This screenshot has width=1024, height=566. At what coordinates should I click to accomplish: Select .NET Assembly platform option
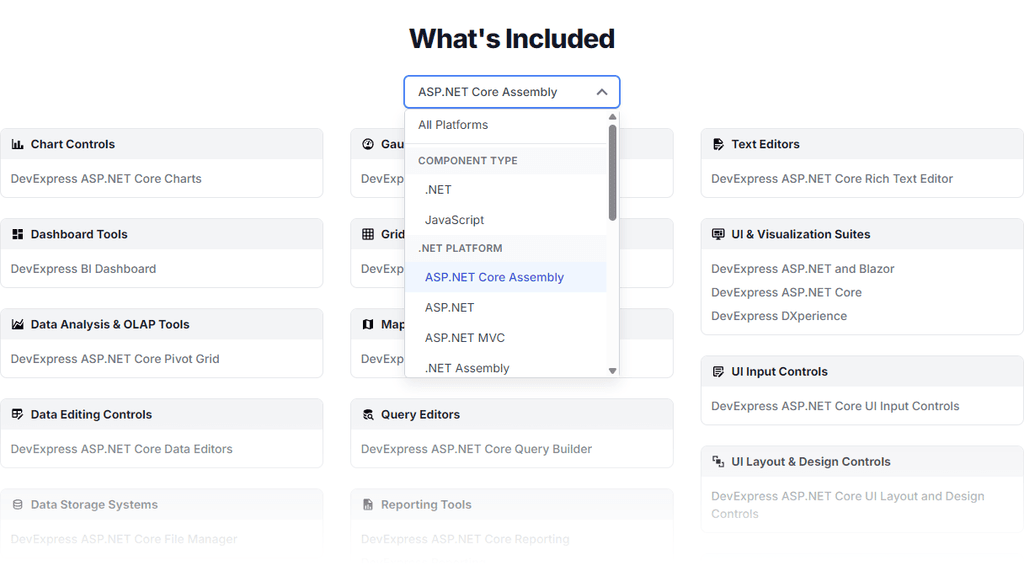(505, 368)
